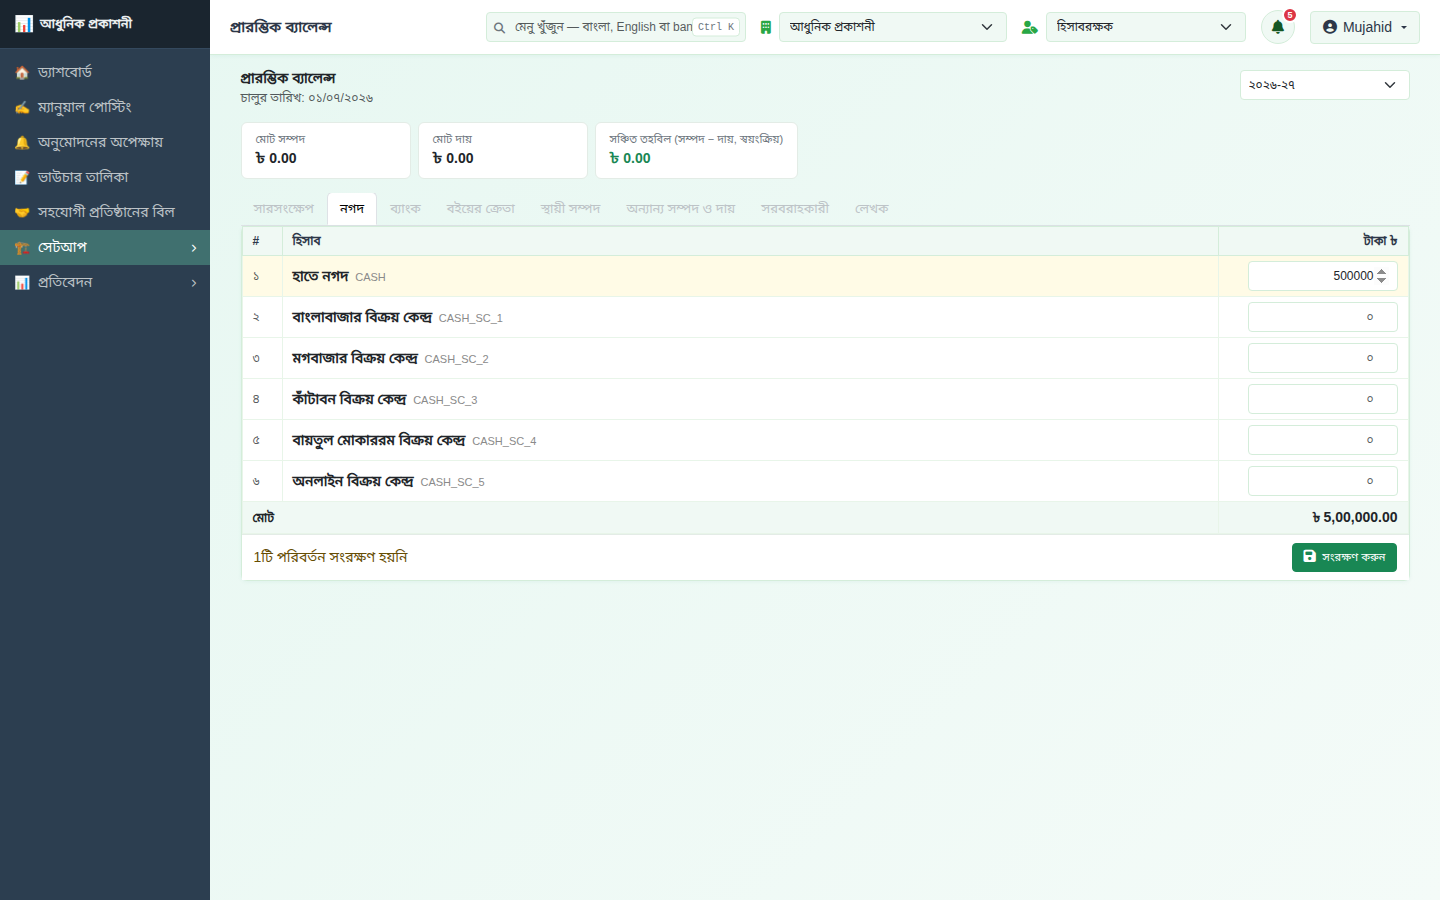Switch to the স্থায়ী সম্পদ tab
This screenshot has width=1440, height=900.
570,209
